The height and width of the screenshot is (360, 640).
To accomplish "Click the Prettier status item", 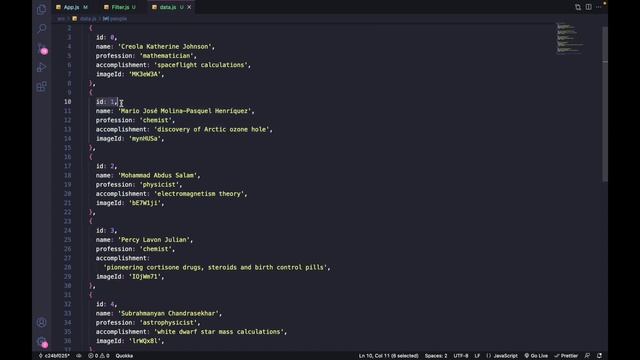I will (x=566, y=356).
